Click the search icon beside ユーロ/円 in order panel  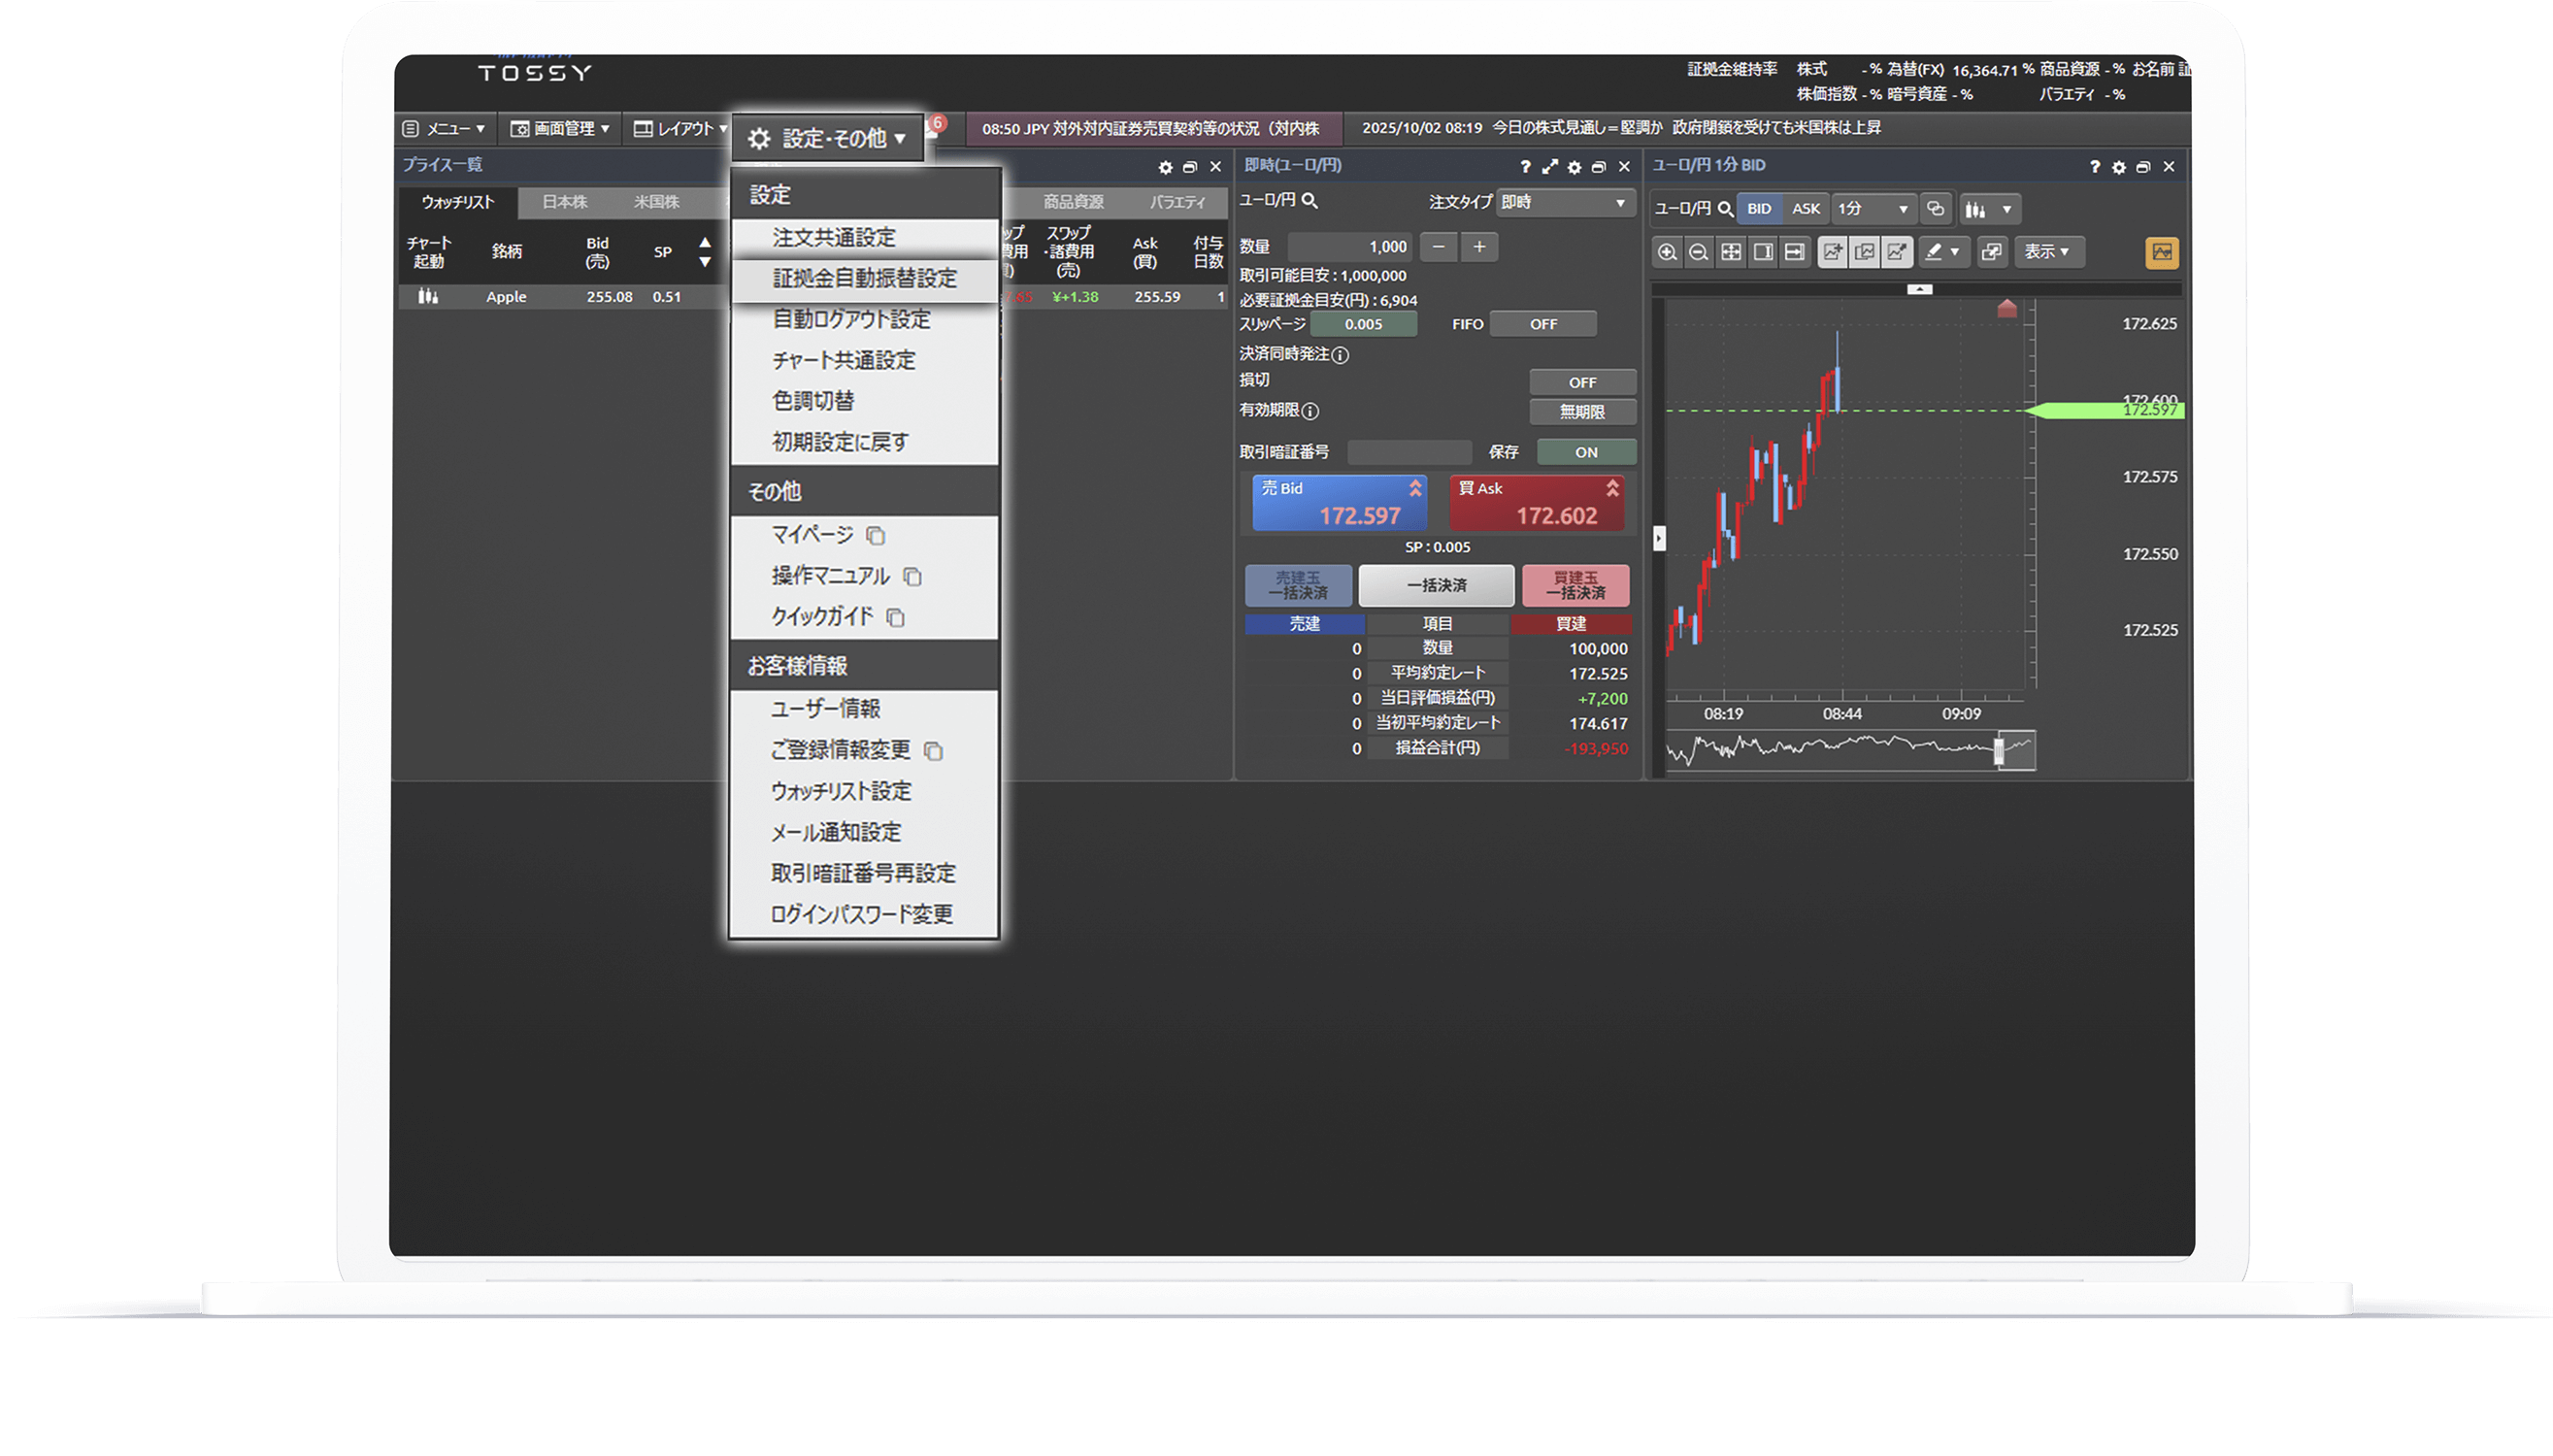[1310, 201]
